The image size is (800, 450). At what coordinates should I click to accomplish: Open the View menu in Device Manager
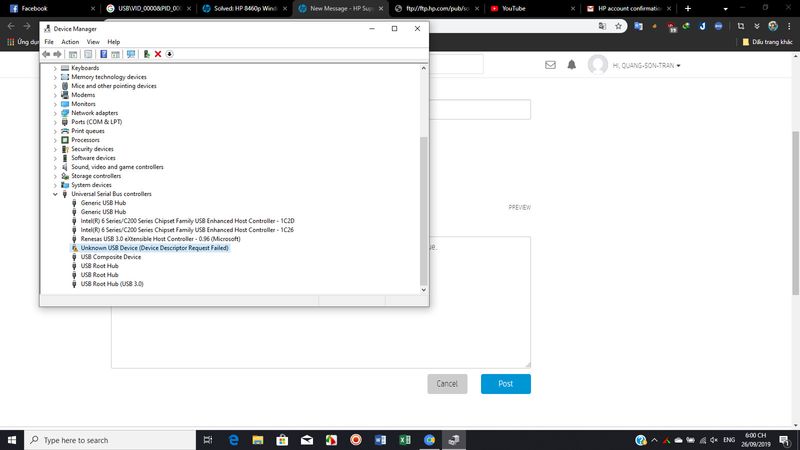click(x=93, y=42)
